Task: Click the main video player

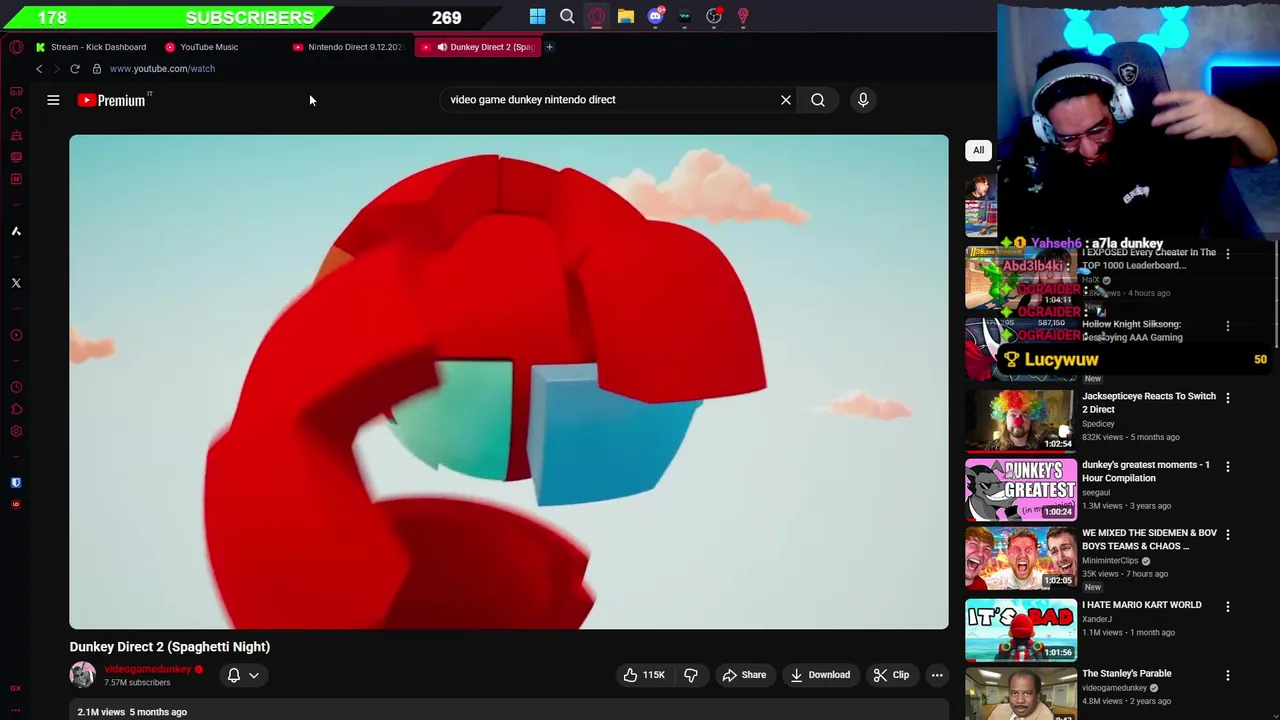Action: (x=509, y=382)
